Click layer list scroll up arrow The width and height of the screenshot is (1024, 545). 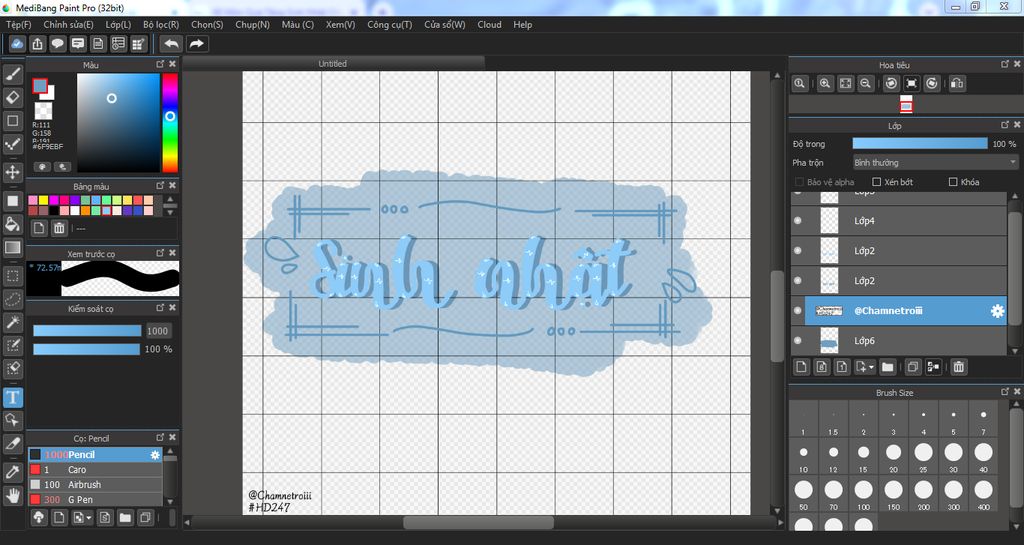pos(1015,196)
